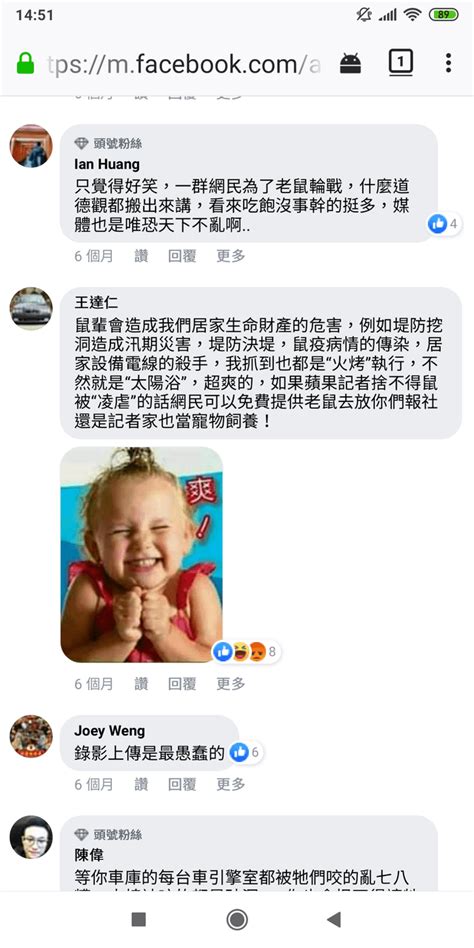Like Joey Weng's comment with 讚
This screenshot has height=948, width=474.
click(141, 784)
